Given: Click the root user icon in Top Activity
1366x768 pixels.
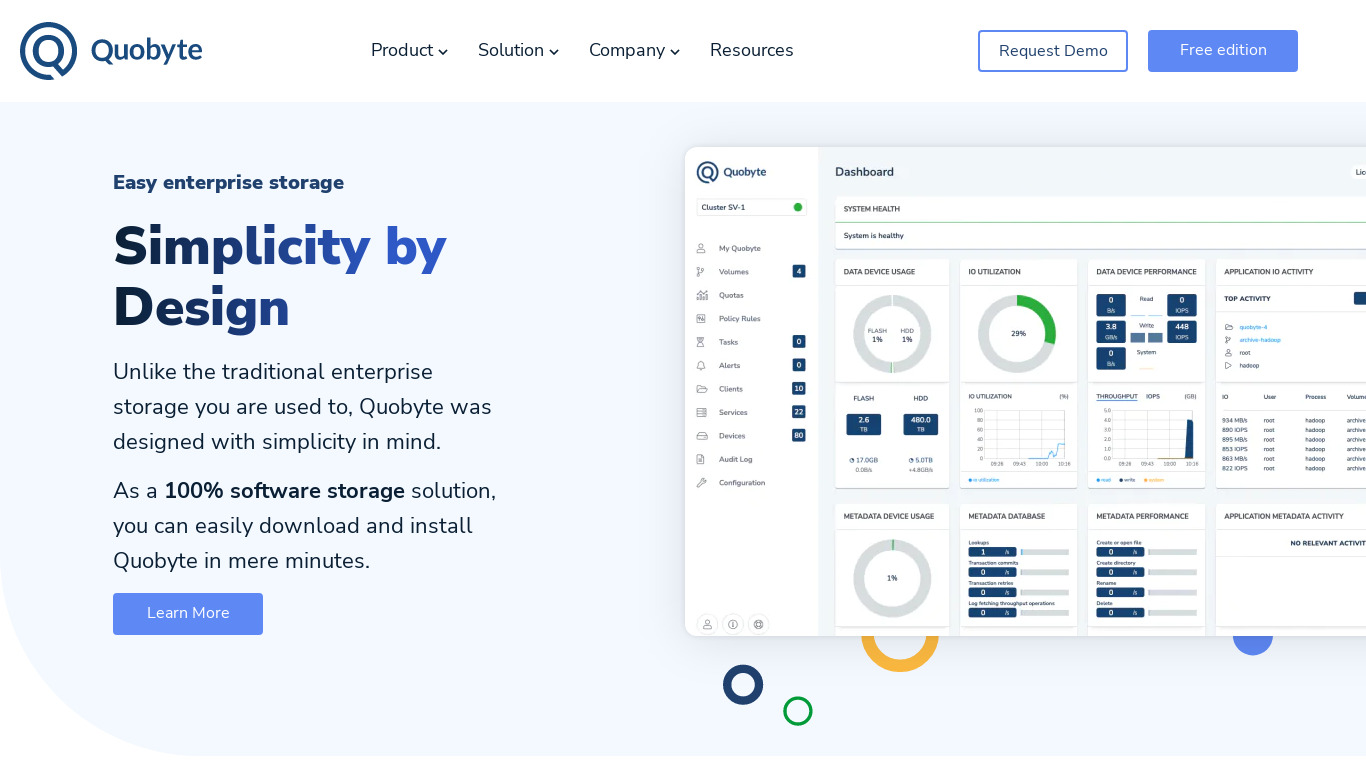Looking at the screenshot, I should [x=1228, y=353].
